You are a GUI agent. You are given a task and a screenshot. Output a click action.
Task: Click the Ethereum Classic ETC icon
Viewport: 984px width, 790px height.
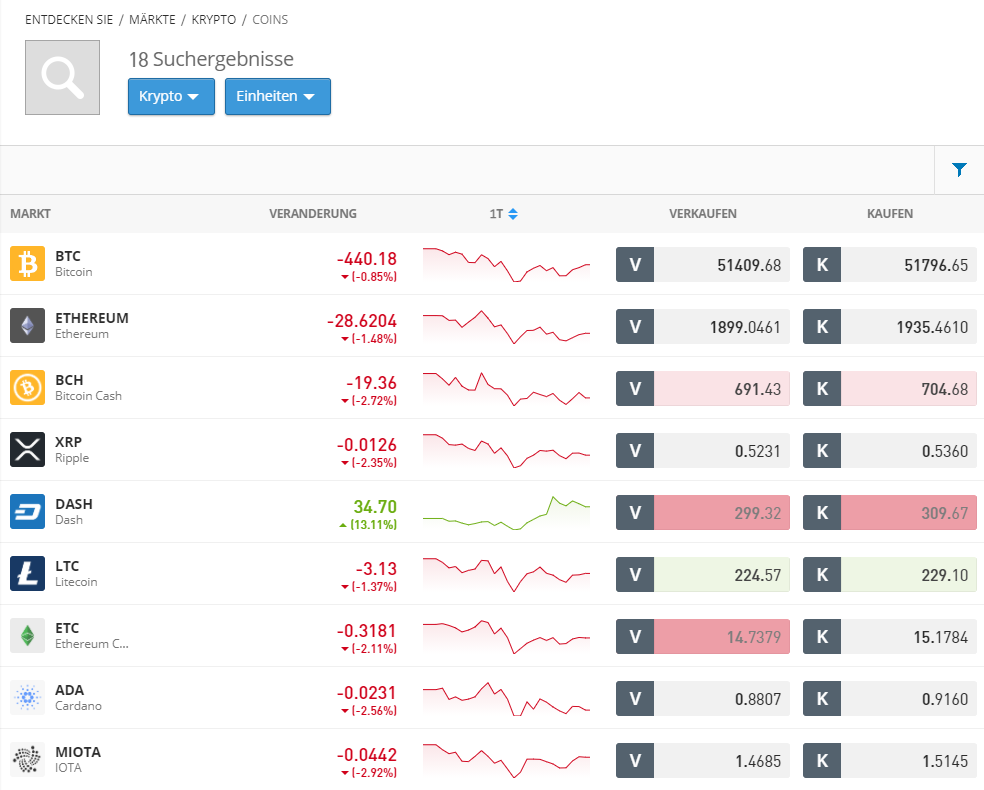point(28,636)
